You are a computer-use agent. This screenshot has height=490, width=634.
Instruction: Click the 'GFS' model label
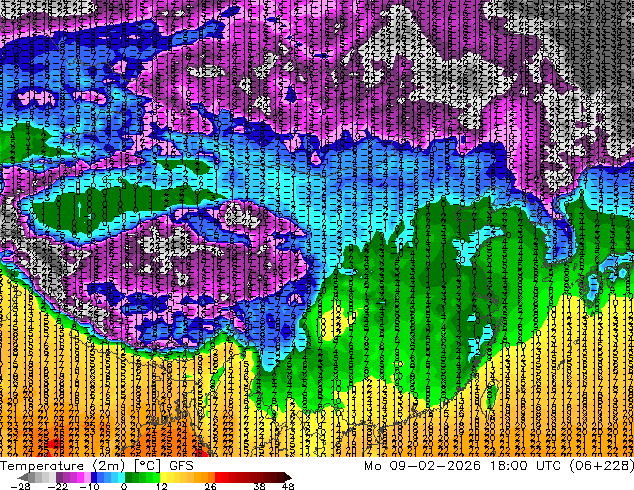[181, 466]
